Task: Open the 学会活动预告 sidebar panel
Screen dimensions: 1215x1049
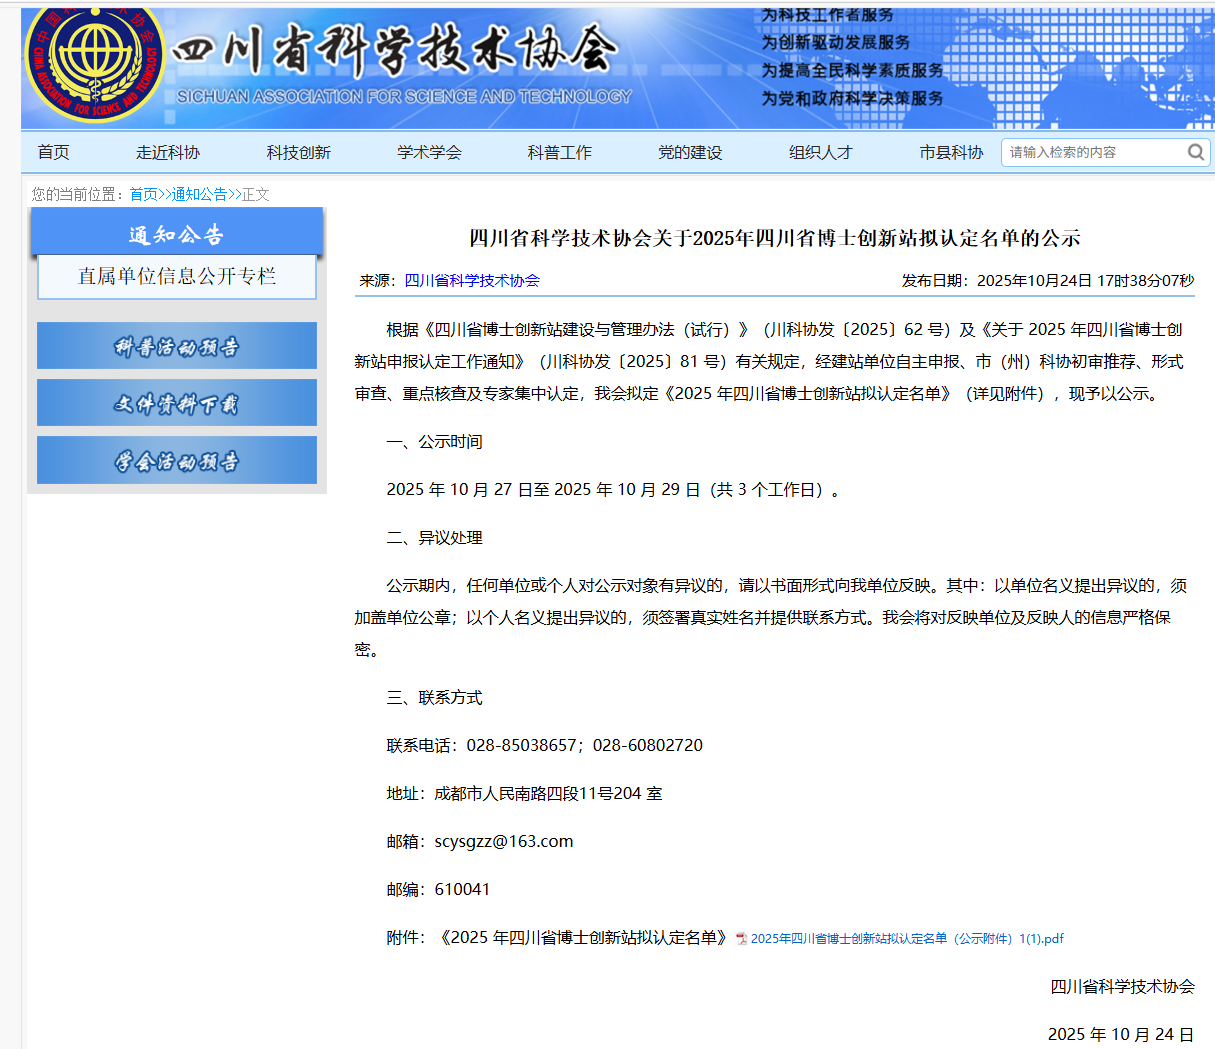Action: pyautogui.click(x=176, y=460)
